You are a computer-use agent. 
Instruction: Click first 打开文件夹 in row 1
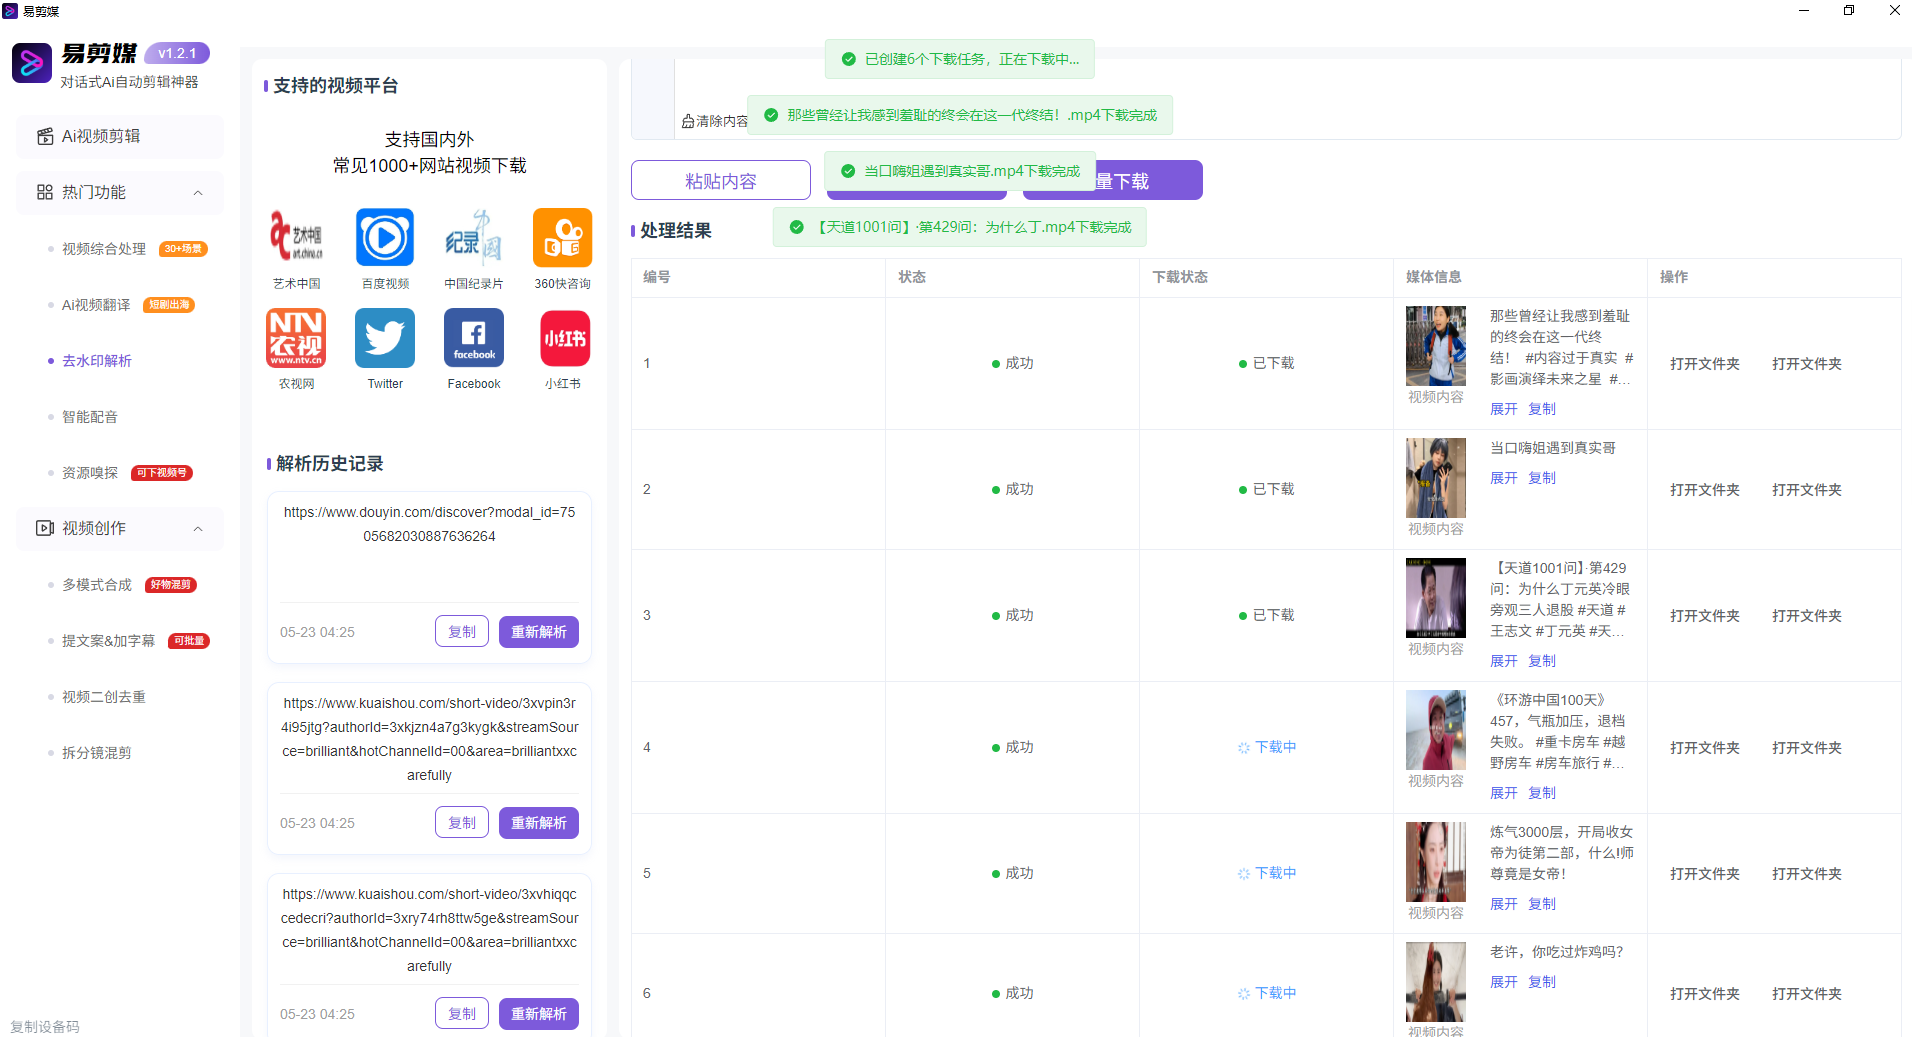pyautogui.click(x=1705, y=364)
